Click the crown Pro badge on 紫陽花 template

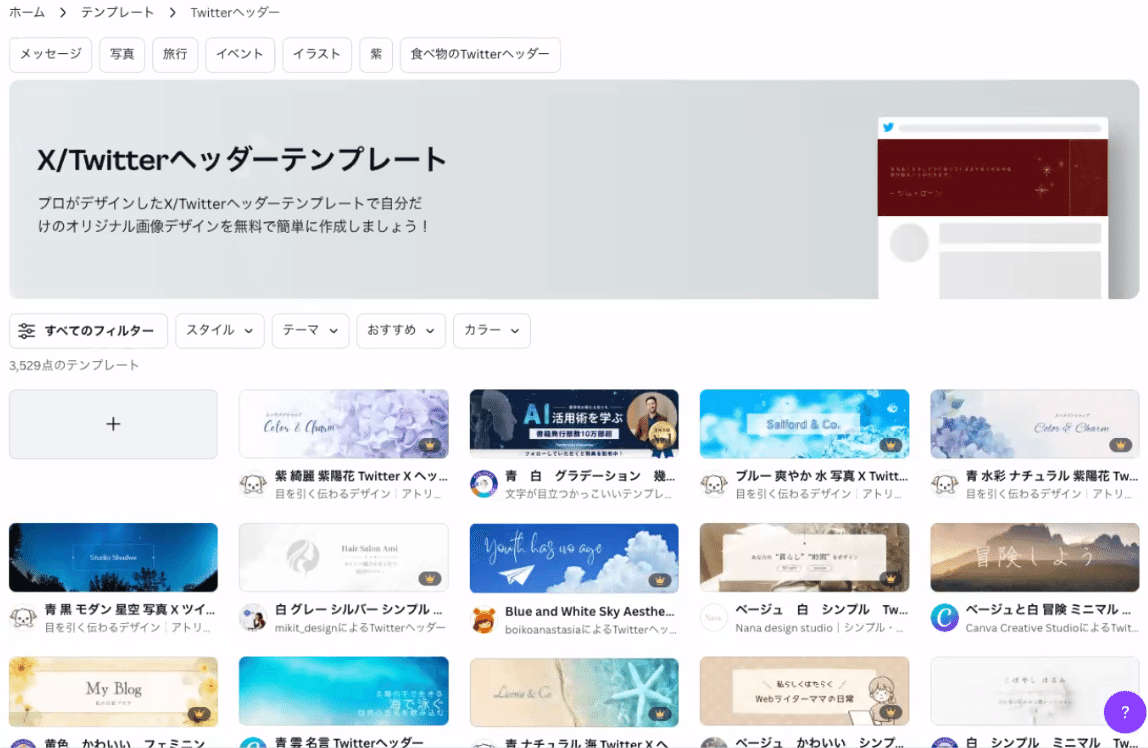pyautogui.click(x=428, y=448)
